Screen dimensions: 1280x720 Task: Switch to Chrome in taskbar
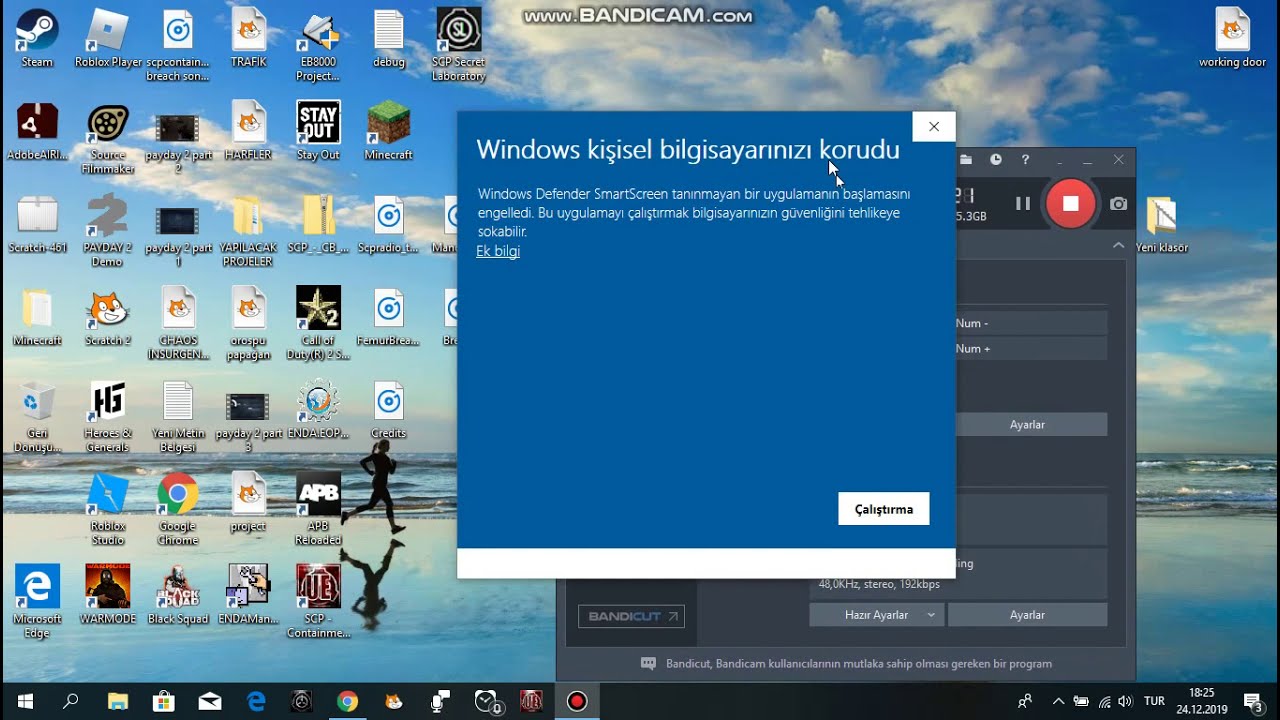(x=347, y=701)
